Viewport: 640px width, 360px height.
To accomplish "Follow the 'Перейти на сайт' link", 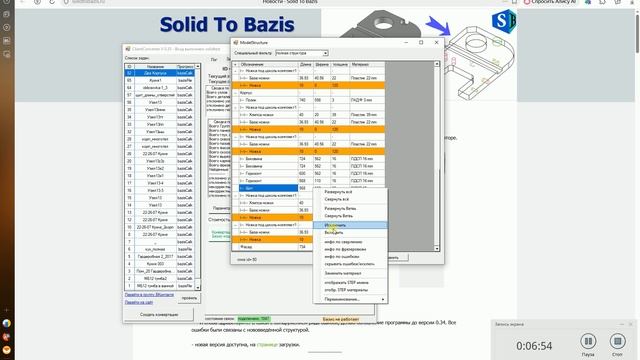I will (x=139, y=302).
